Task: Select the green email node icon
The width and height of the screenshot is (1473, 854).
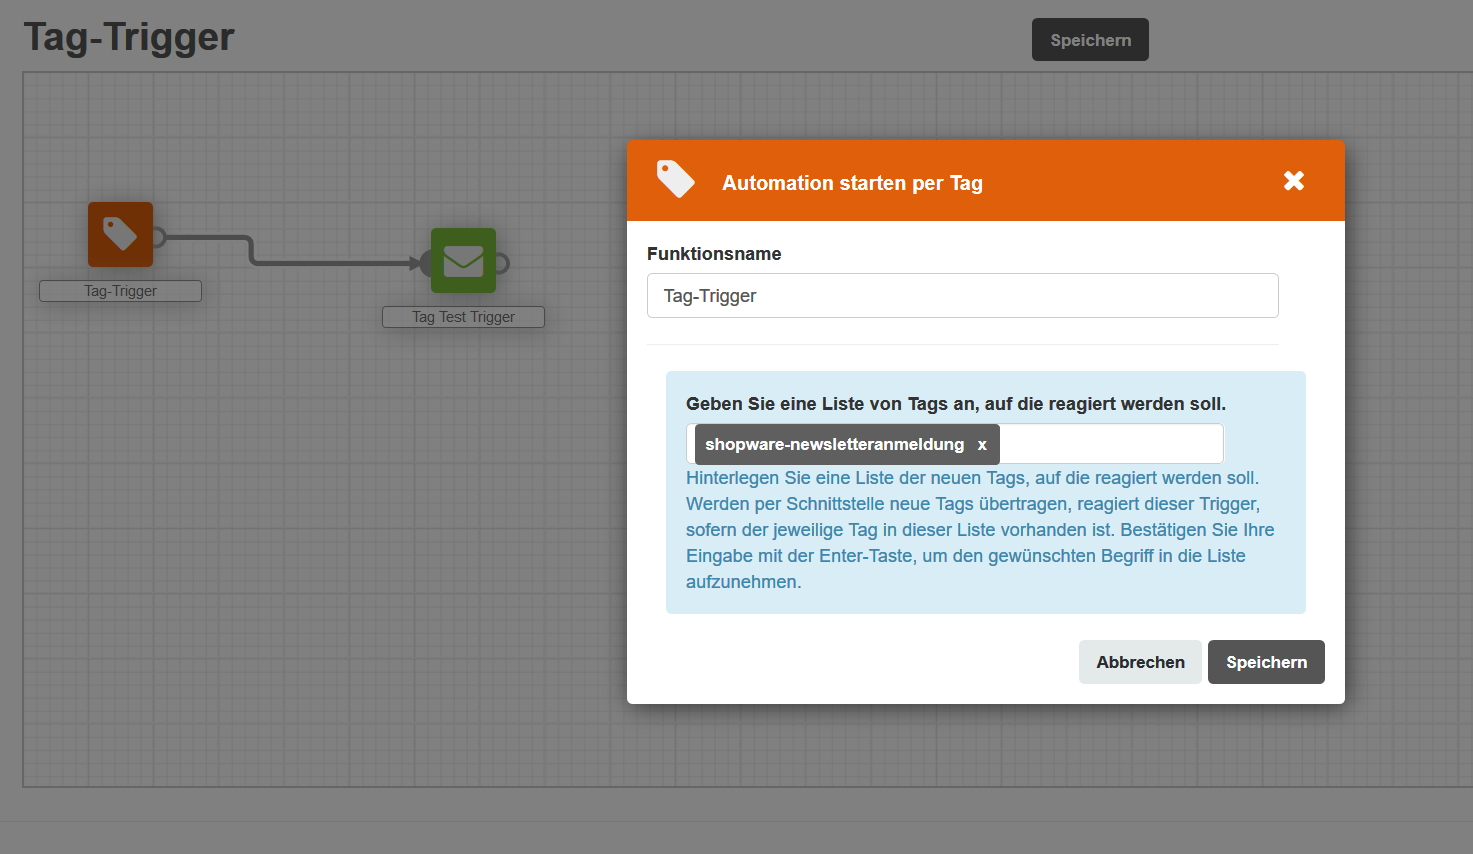Action: [x=463, y=260]
